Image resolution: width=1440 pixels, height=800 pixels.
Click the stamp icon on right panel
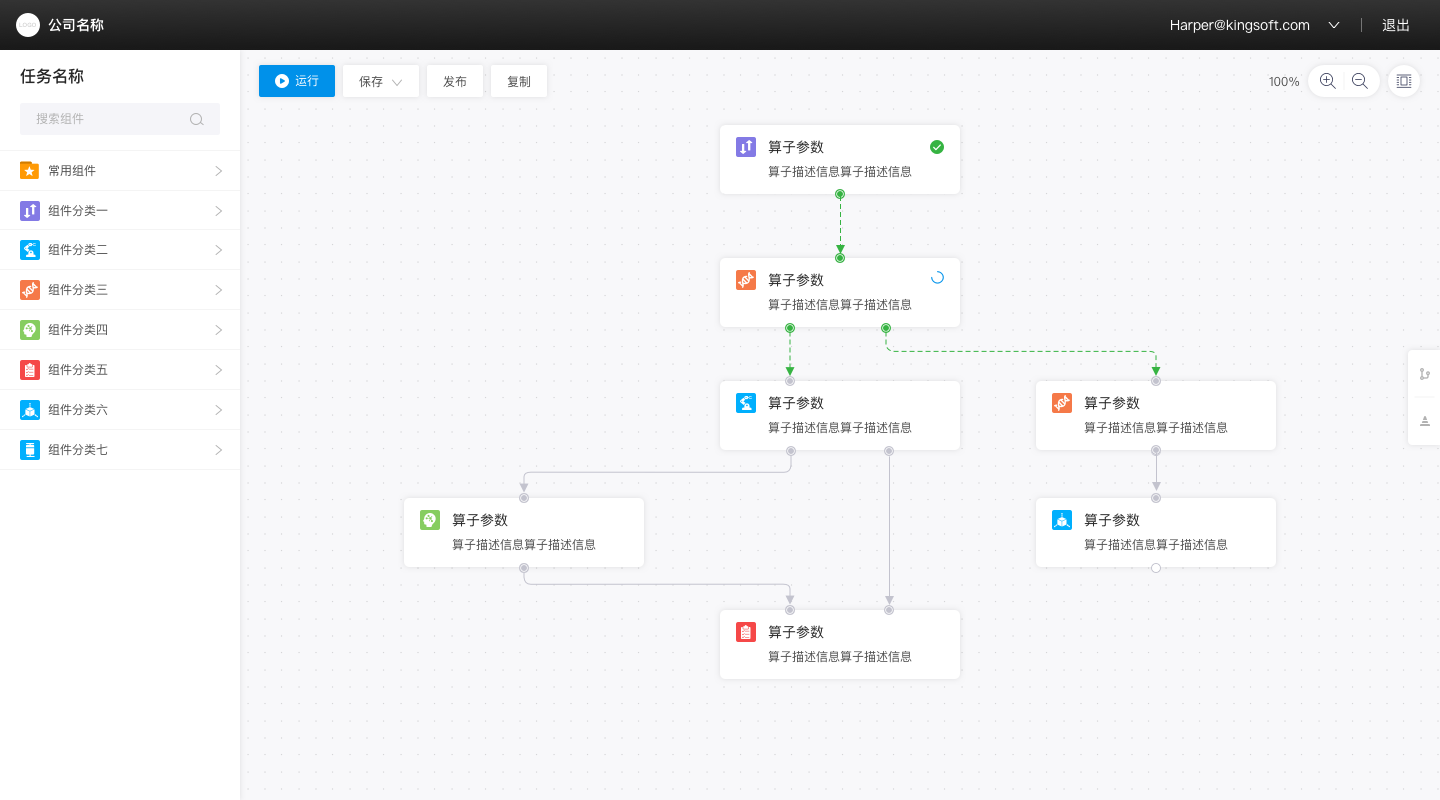pyautogui.click(x=1424, y=421)
